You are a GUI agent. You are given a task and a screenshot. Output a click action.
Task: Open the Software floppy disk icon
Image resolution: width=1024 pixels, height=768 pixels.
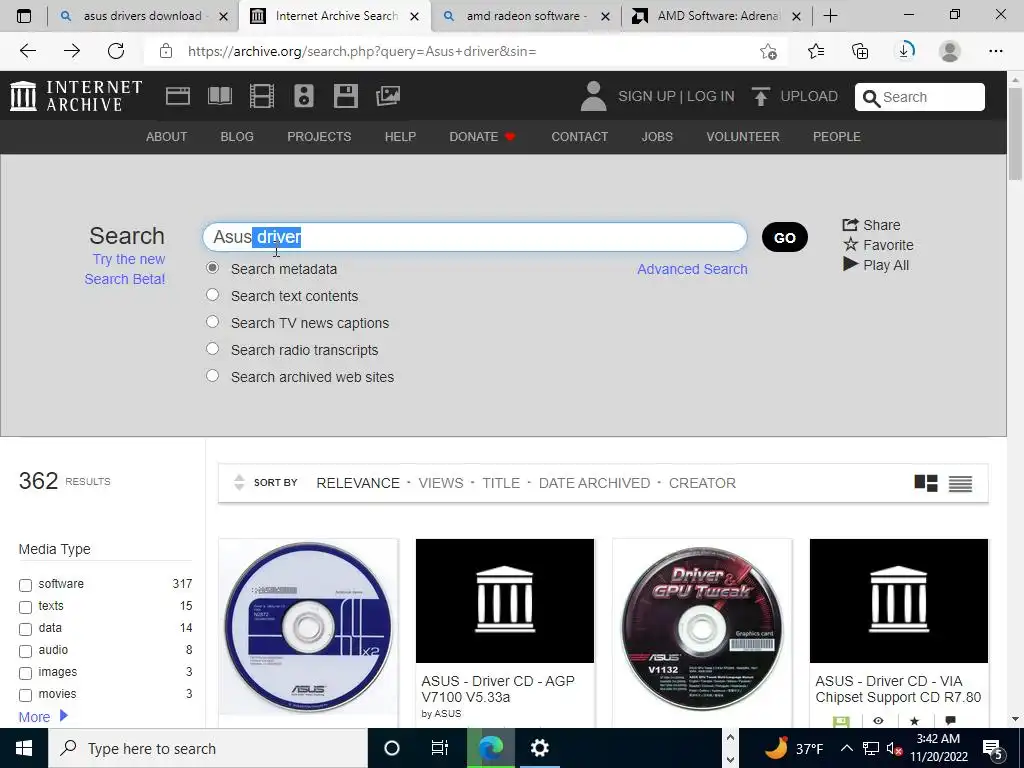click(x=345, y=96)
